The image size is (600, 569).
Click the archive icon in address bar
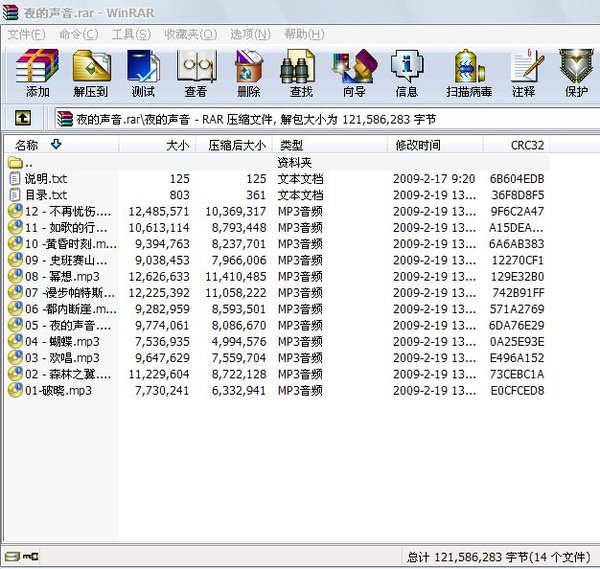coord(65,119)
